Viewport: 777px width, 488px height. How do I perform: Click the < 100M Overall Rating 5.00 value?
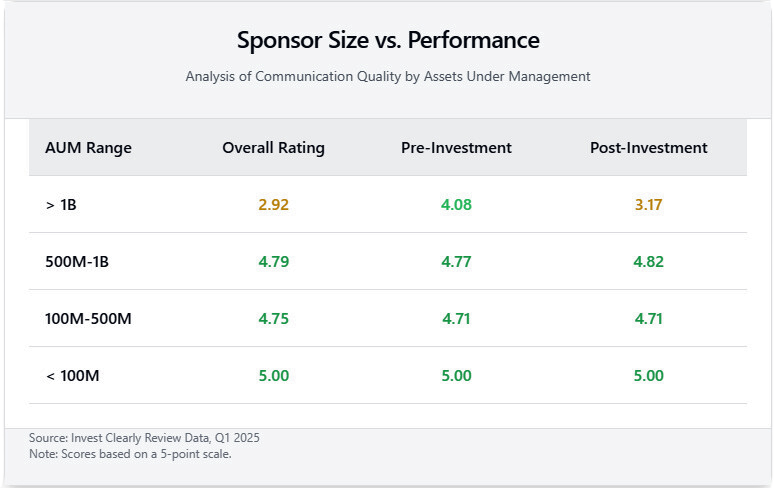point(273,376)
